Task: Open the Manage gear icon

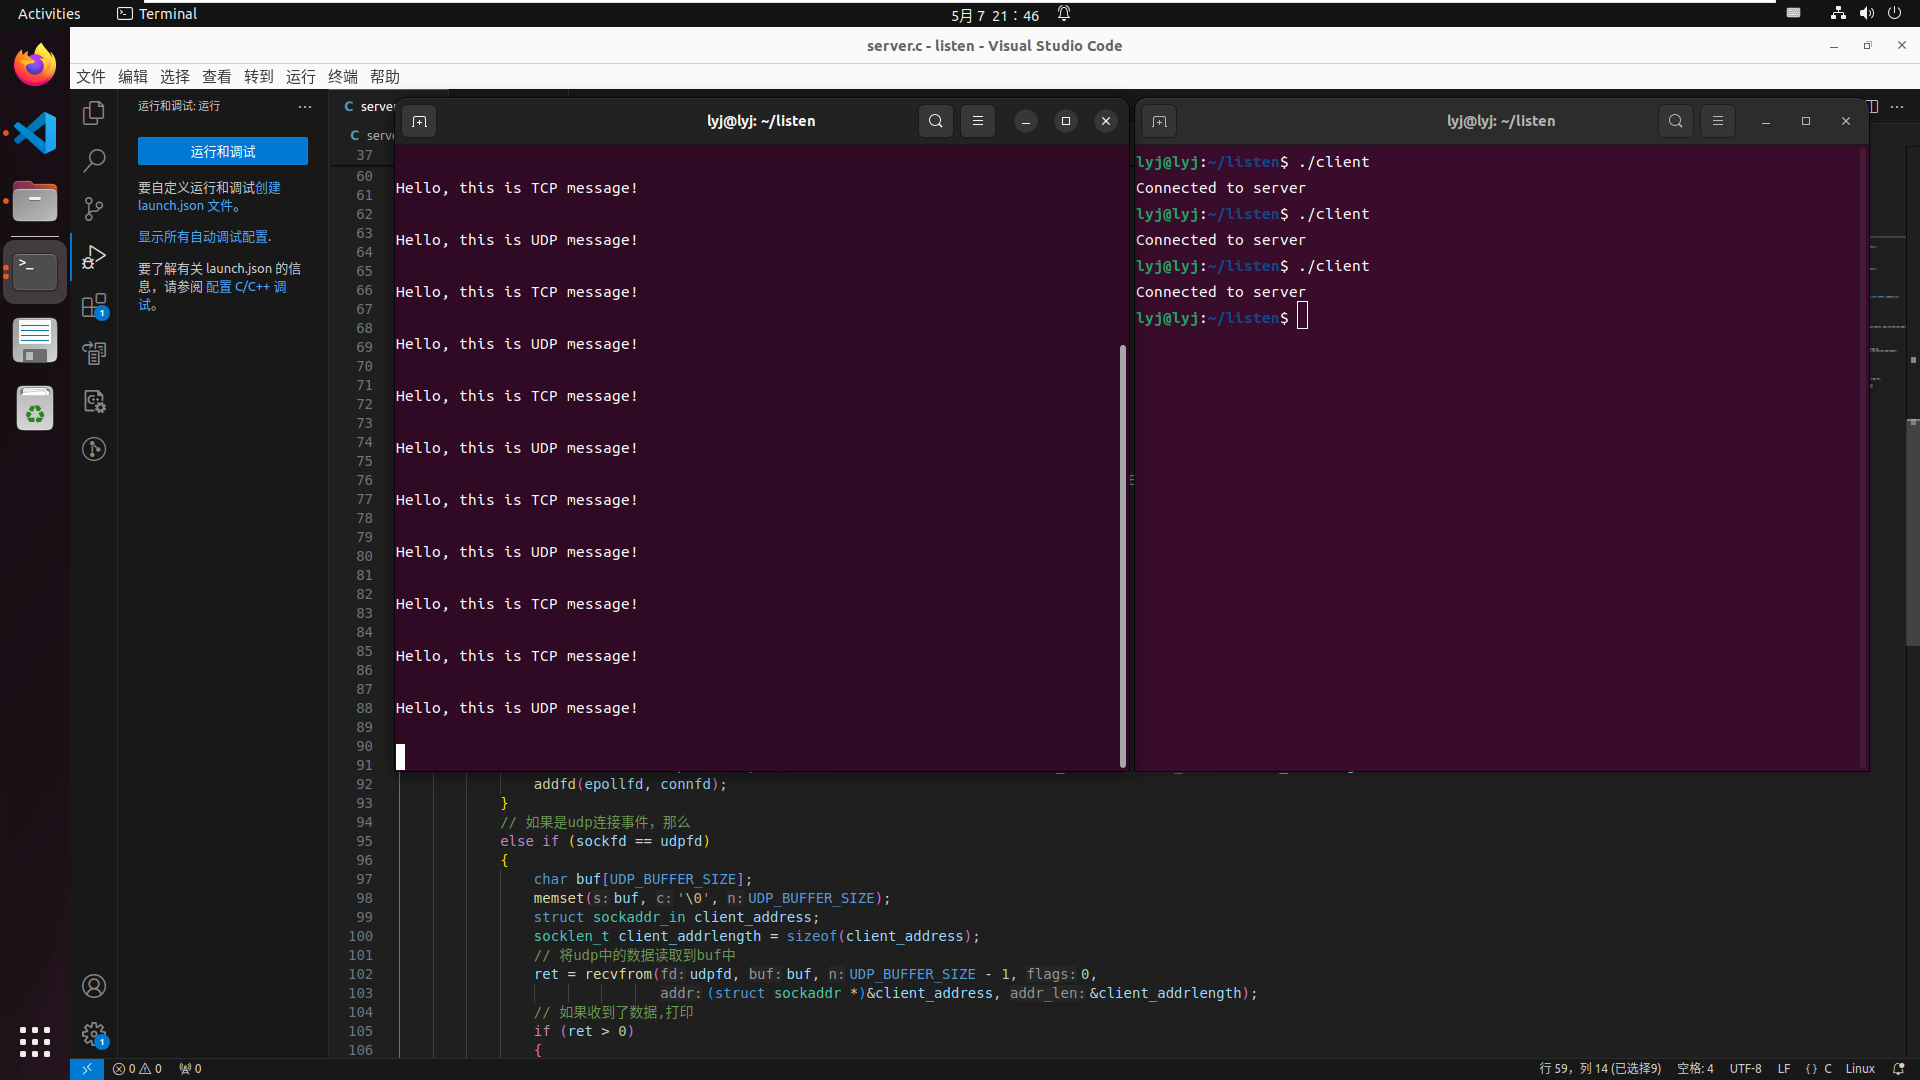Action: coord(94,1034)
